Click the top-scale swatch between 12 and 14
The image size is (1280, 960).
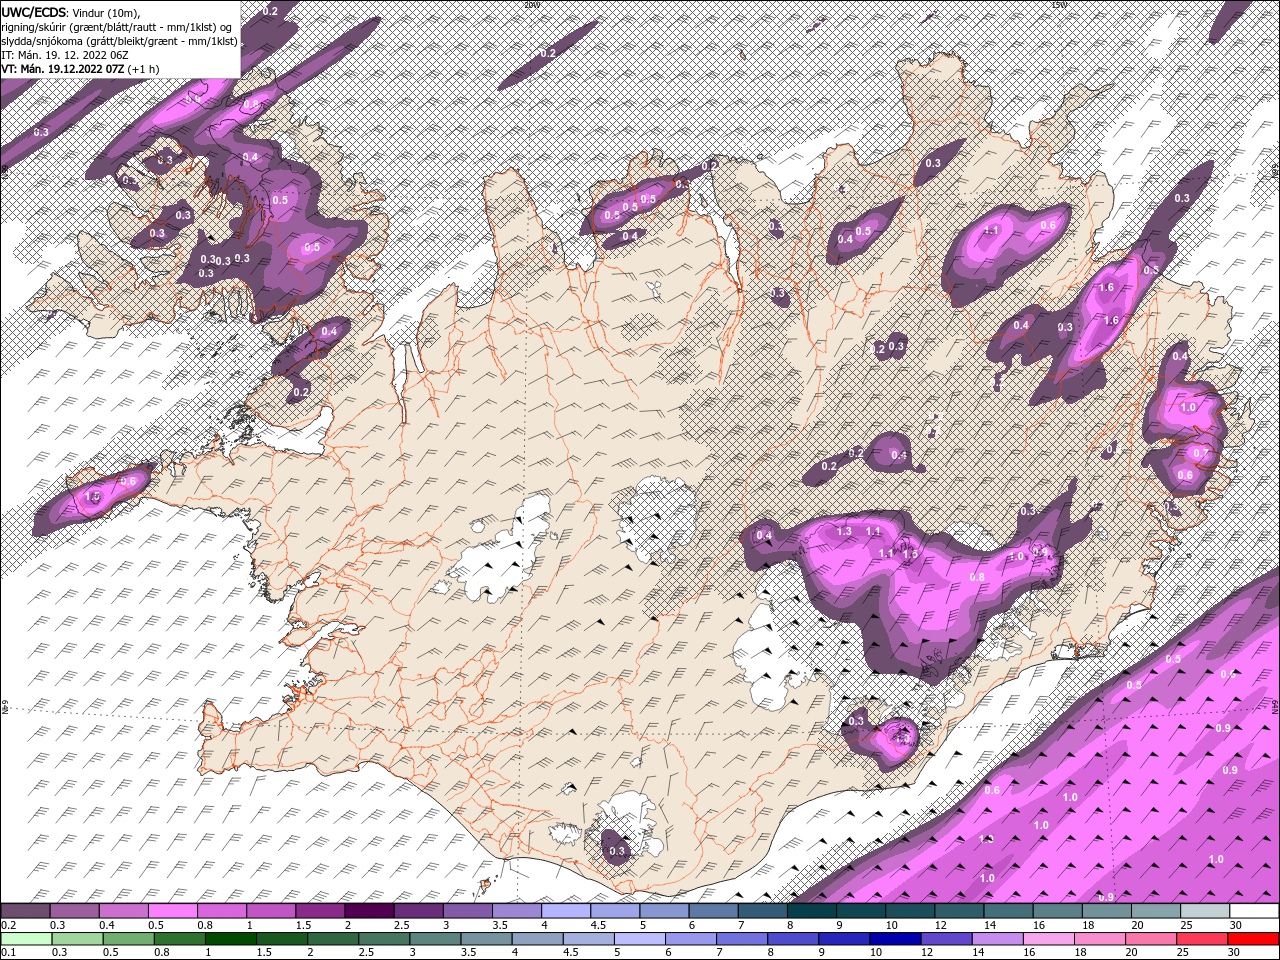click(x=959, y=911)
